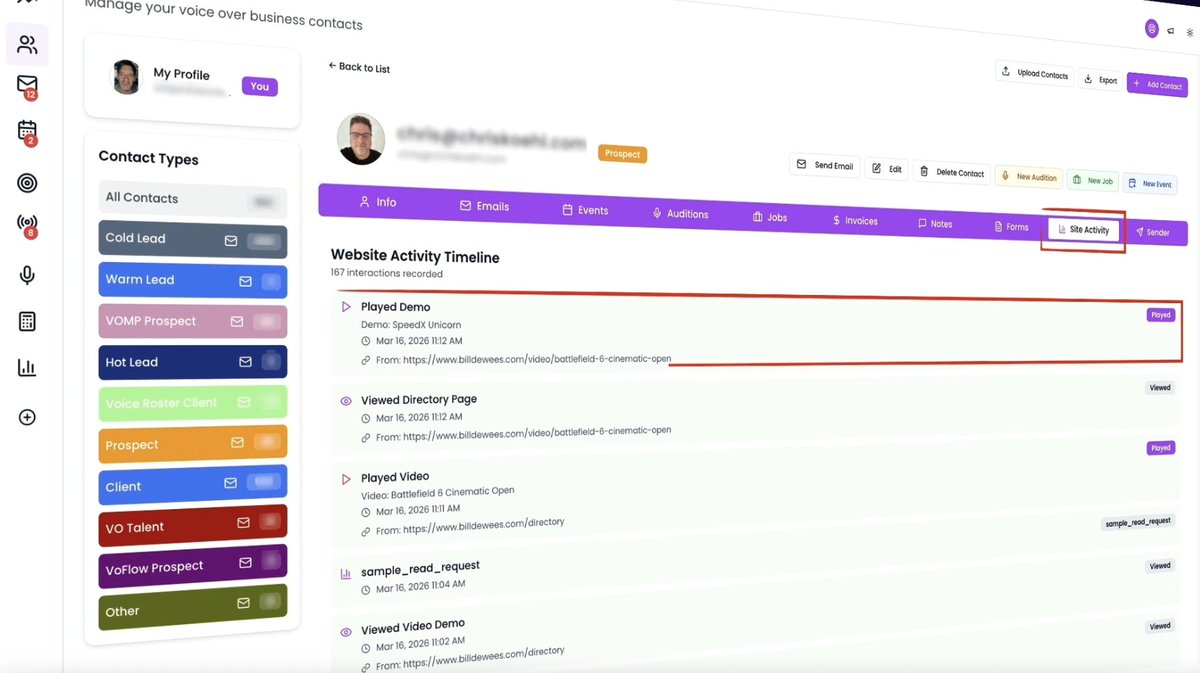Open the calculator icon in the sidebar
The image size is (1200, 673).
27,321
